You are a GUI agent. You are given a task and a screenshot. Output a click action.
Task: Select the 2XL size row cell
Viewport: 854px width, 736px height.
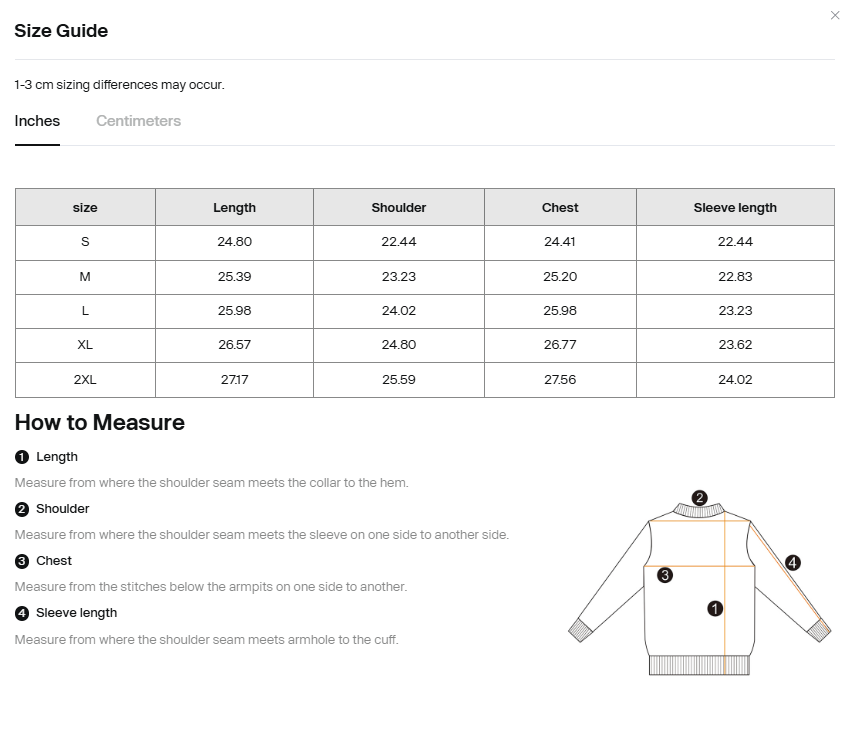tap(85, 380)
